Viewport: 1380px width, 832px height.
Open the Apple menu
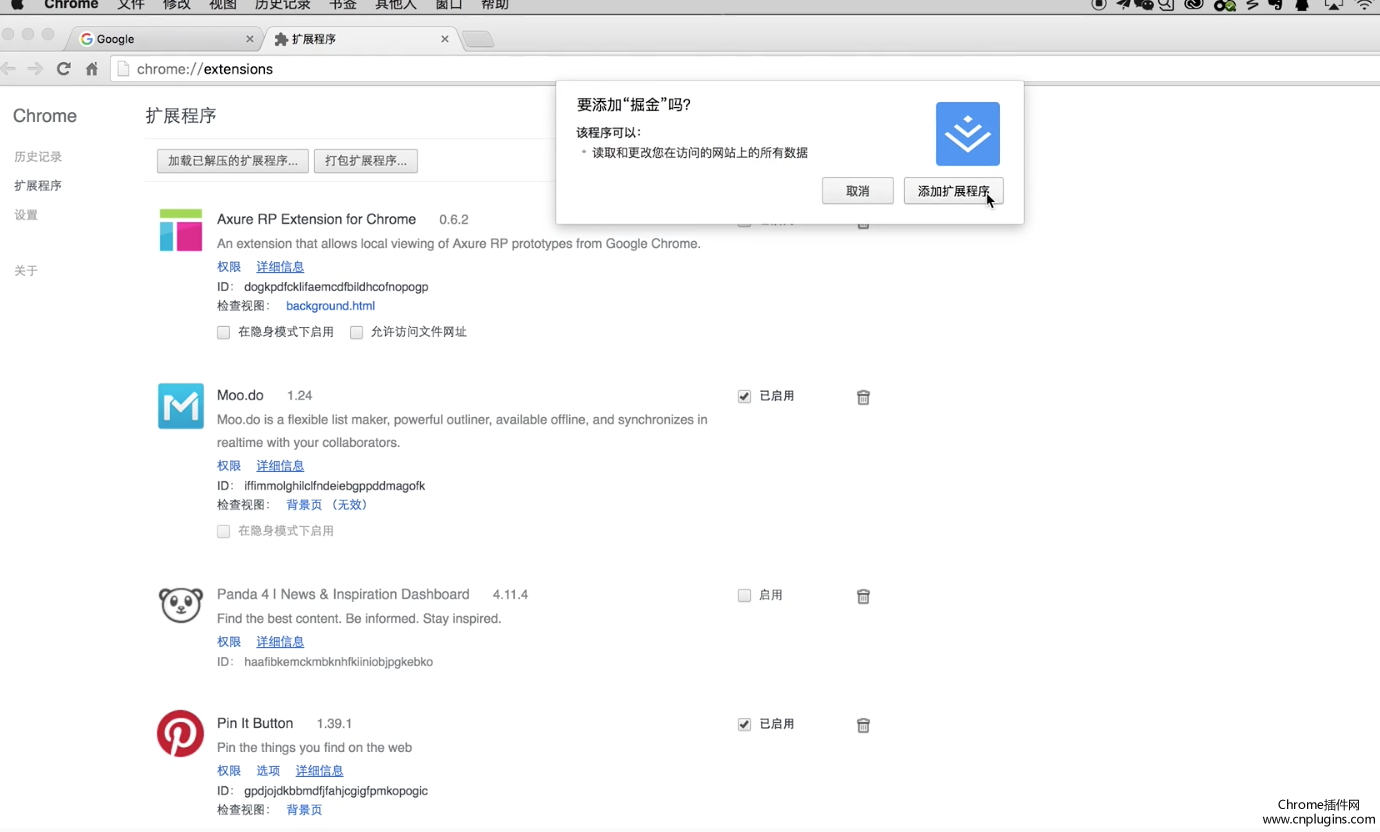pos(17,5)
